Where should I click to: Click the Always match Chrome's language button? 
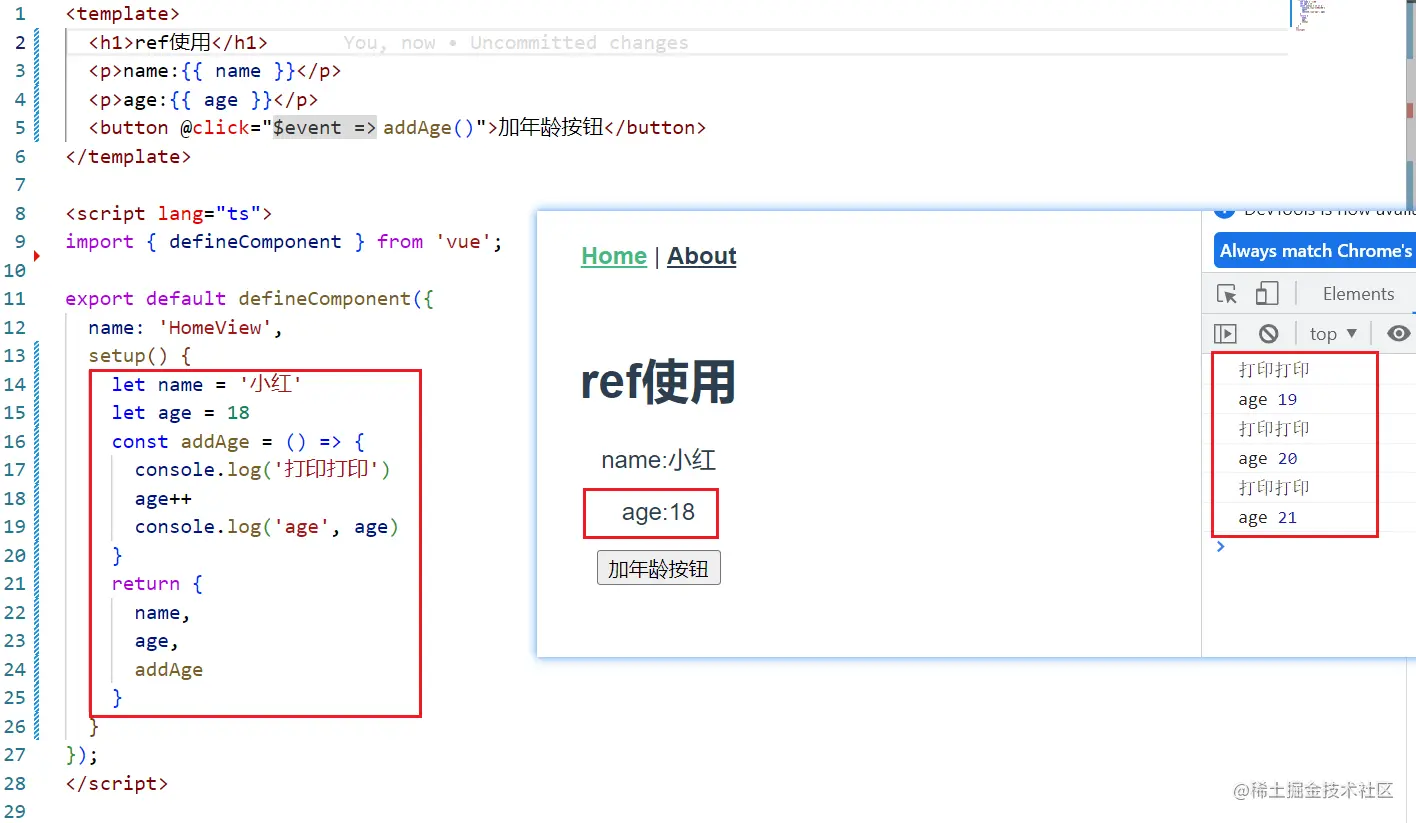coord(1315,251)
